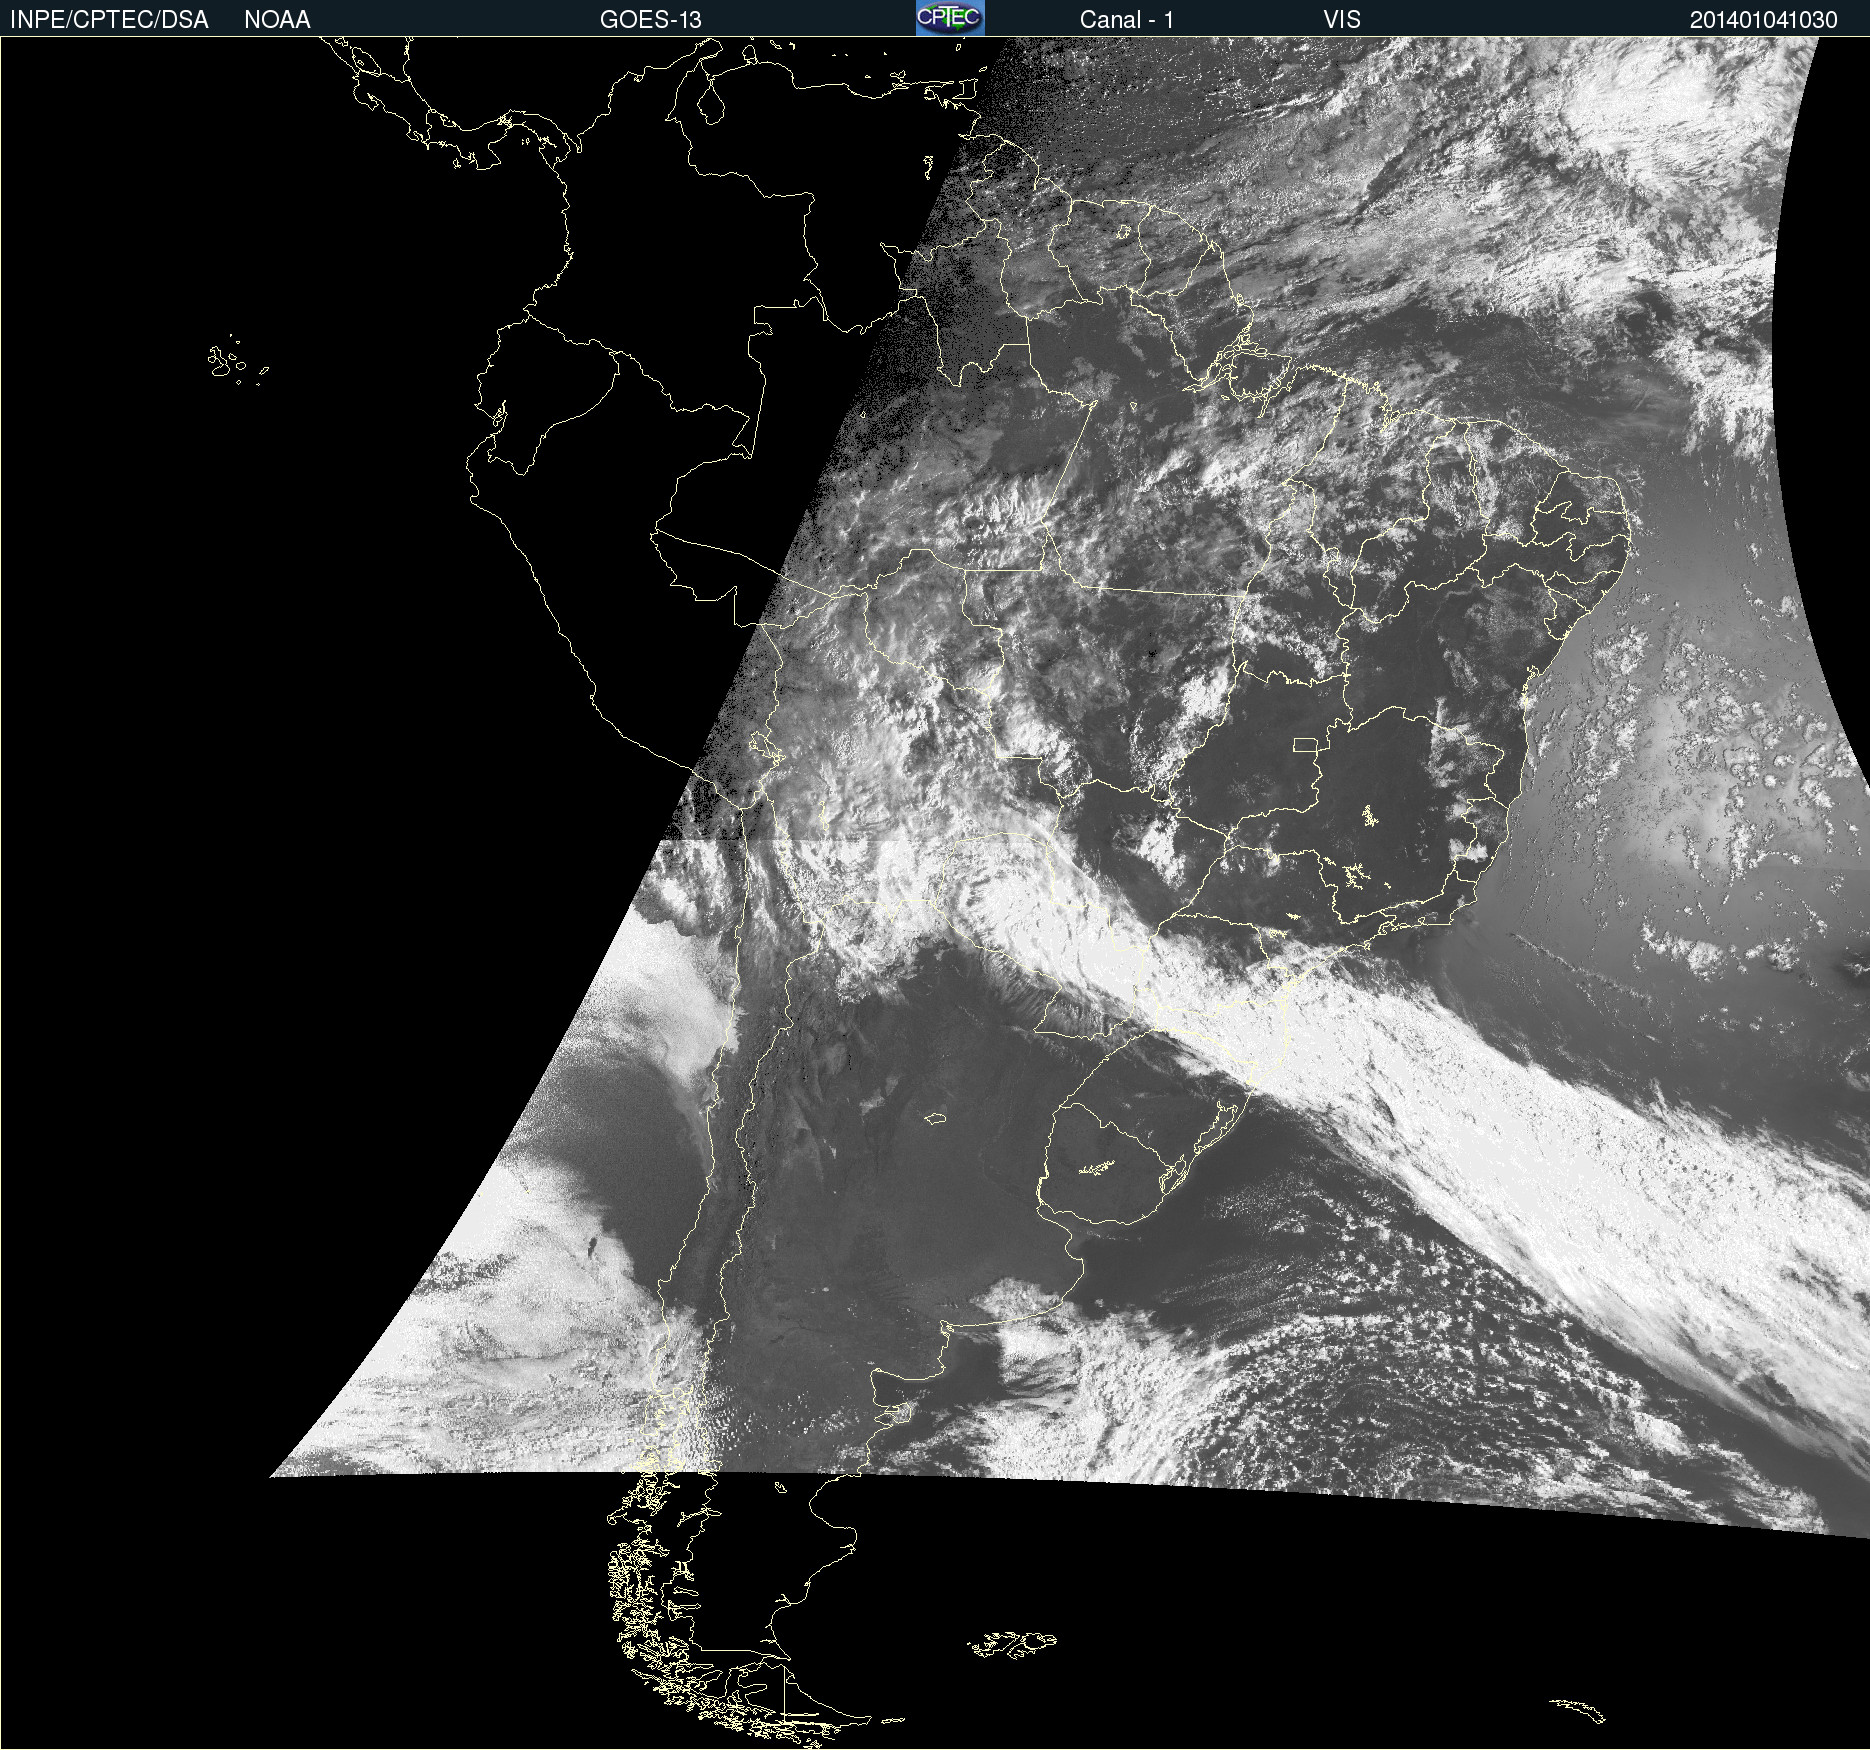Click the INPE/CPTEC/DSA header label
Image resolution: width=1870 pixels, height=1750 pixels.
109,20
